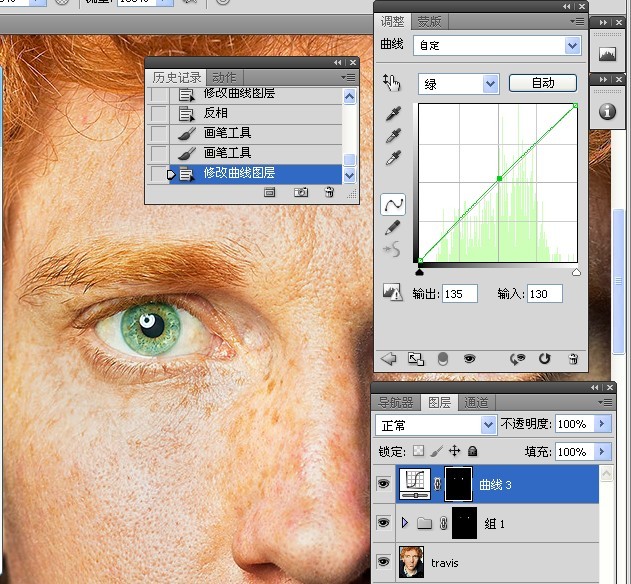Switch to the 历史记录 tab
The image size is (631, 584).
[176, 77]
